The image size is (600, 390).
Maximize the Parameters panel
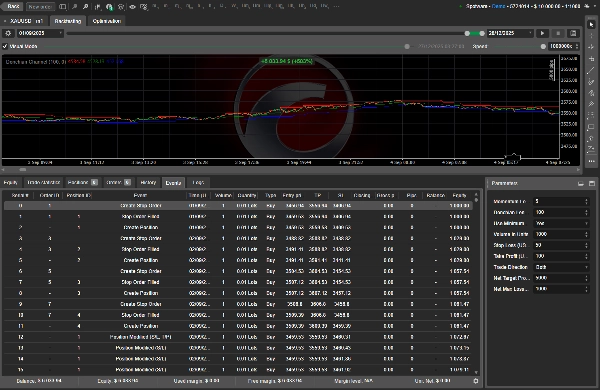point(592,184)
